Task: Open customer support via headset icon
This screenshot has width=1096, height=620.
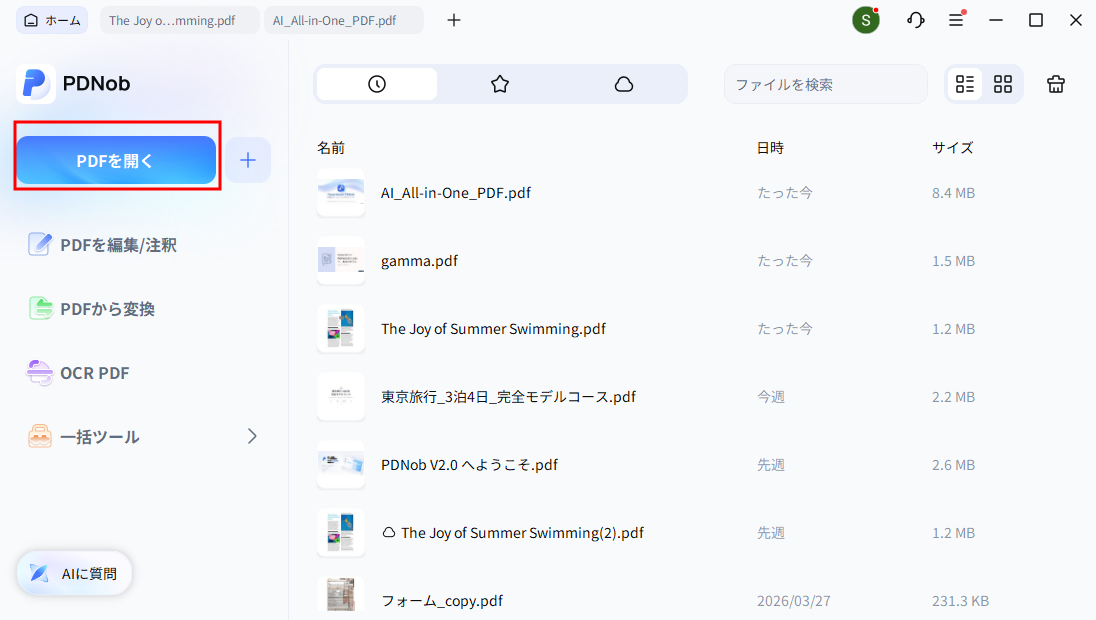Action: click(915, 19)
